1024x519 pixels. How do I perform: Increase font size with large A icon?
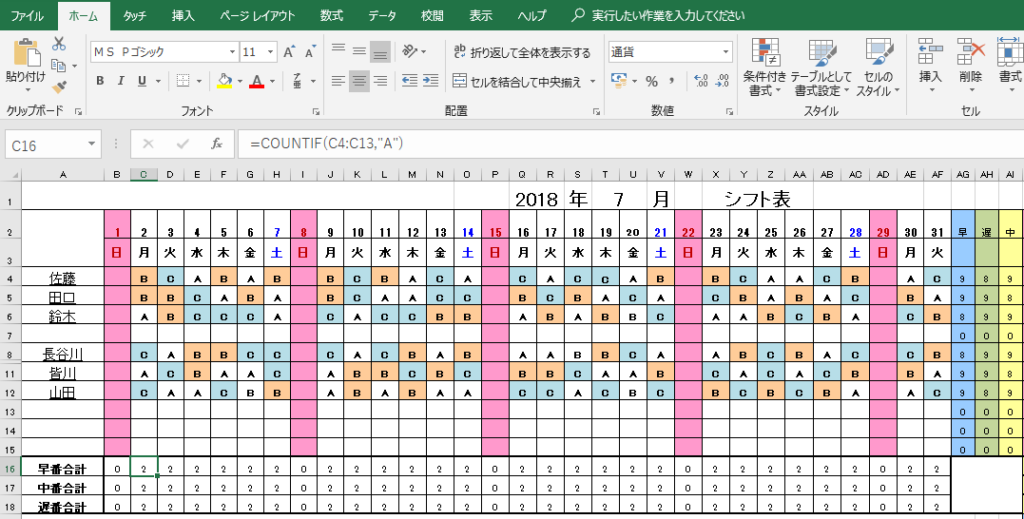pos(289,52)
